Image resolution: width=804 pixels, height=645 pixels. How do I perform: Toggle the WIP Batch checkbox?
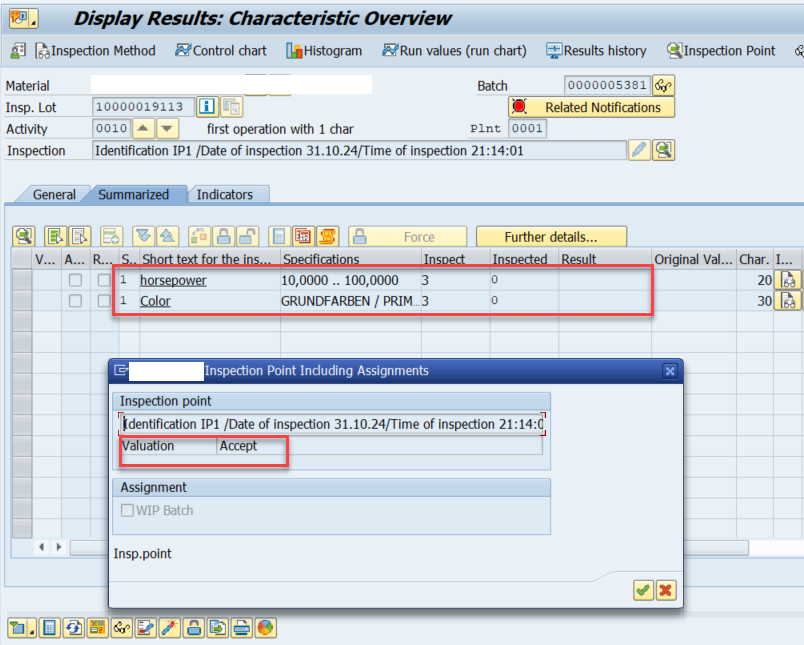(x=127, y=510)
